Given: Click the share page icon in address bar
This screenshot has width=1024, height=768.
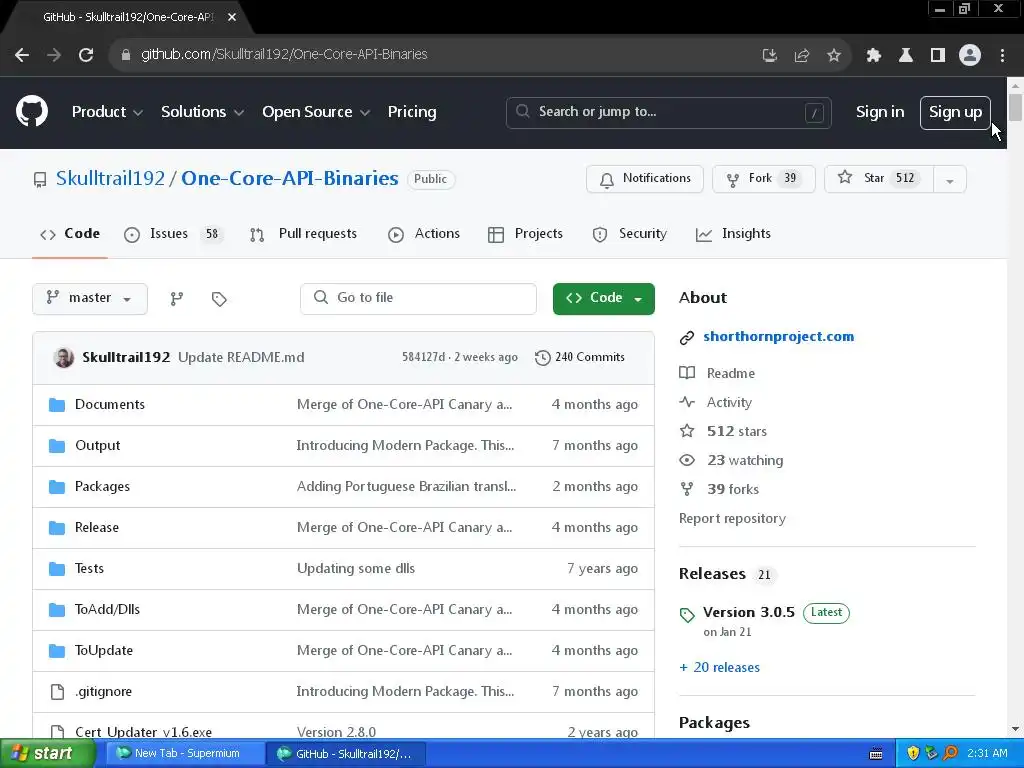Looking at the screenshot, I should pyautogui.click(x=802, y=56).
